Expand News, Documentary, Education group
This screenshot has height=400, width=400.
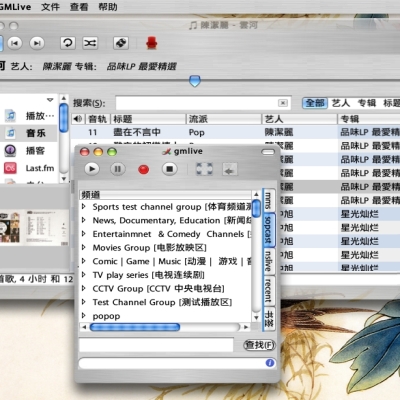click(x=84, y=220)
